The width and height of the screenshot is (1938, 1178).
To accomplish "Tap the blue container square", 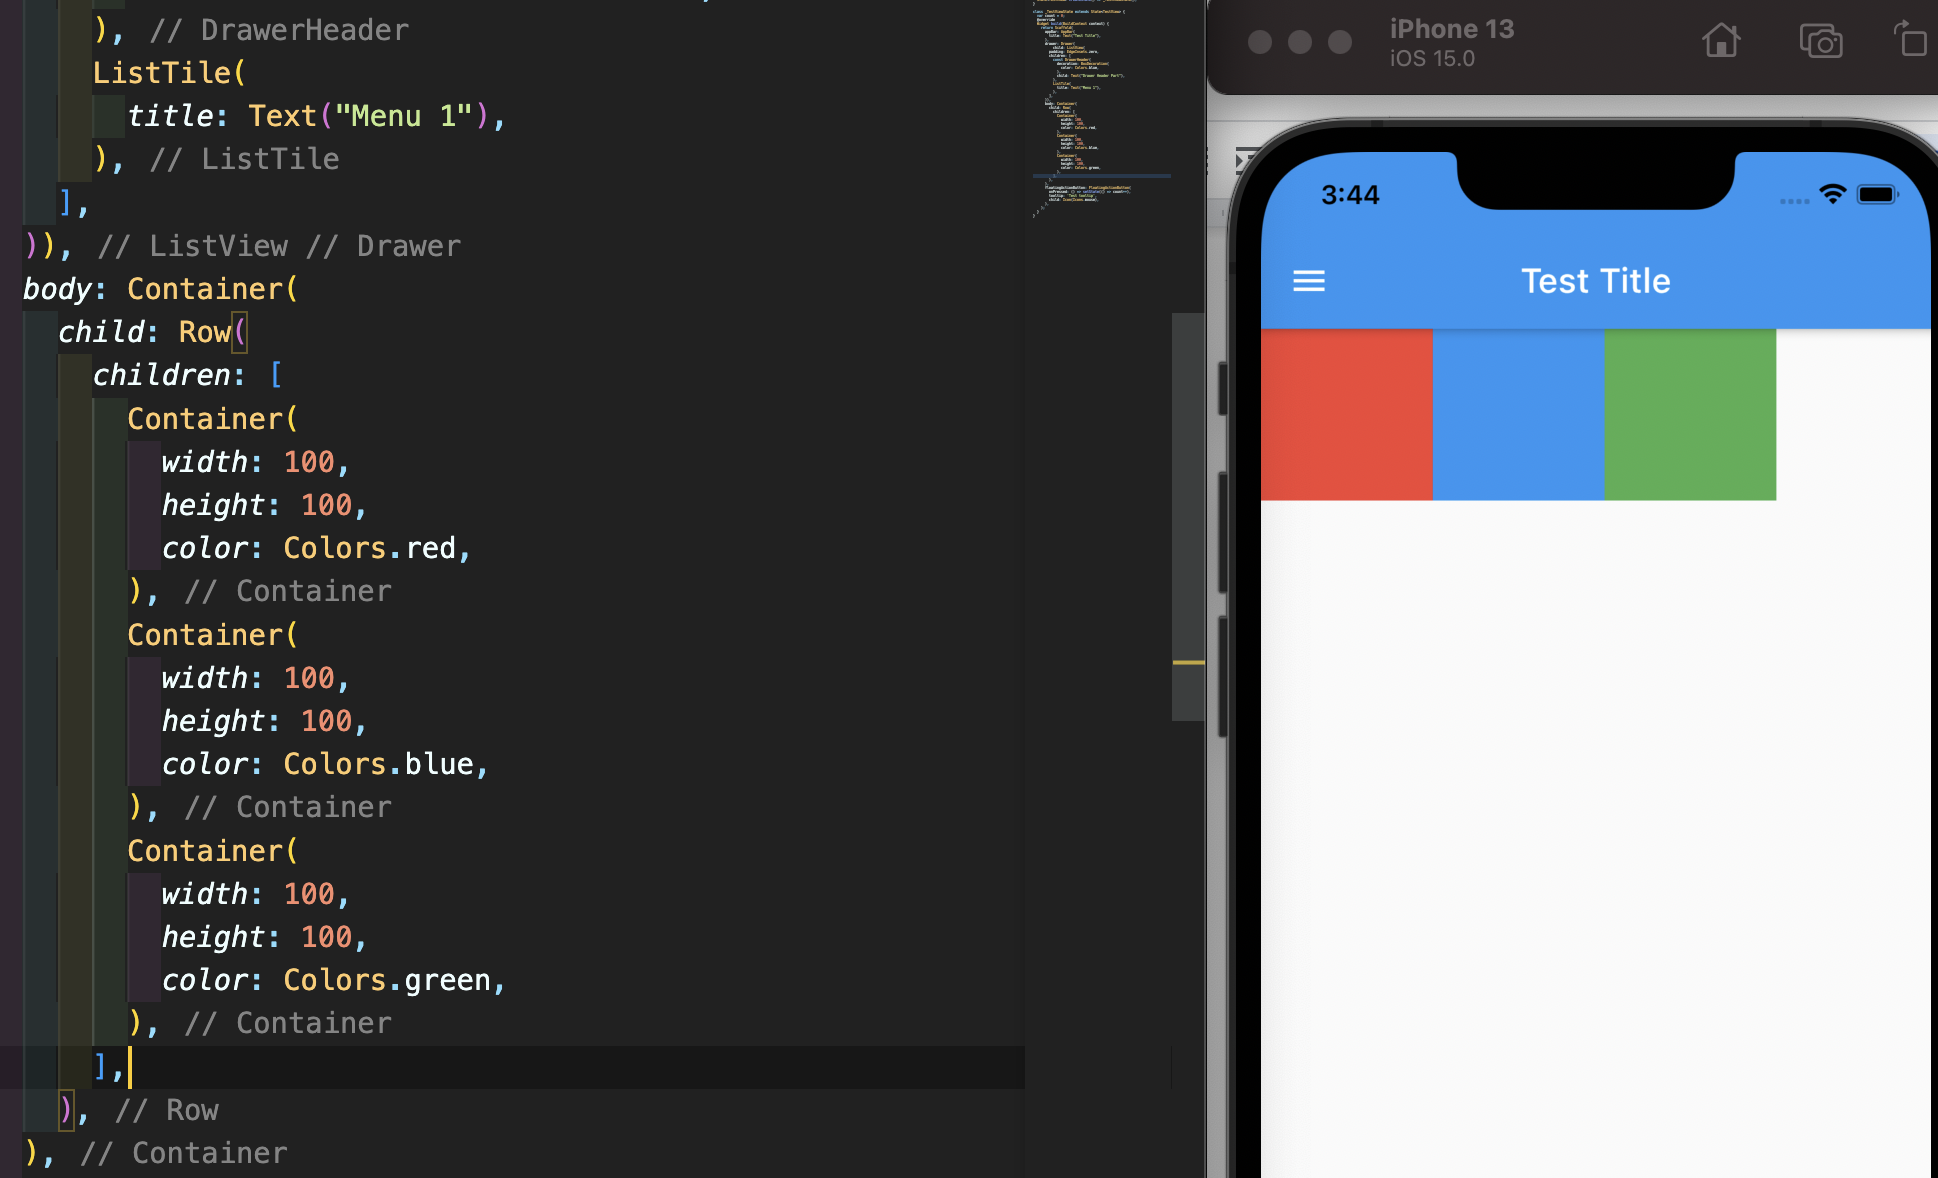I will pyautogui.click(x=1518, y=414).
